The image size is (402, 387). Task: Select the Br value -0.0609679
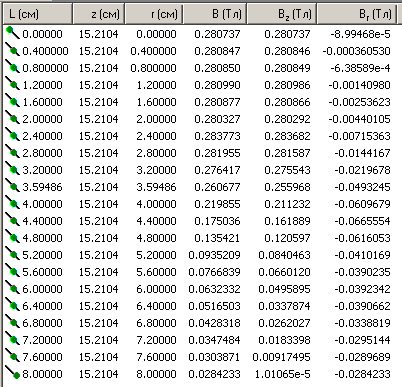point(362,204)
